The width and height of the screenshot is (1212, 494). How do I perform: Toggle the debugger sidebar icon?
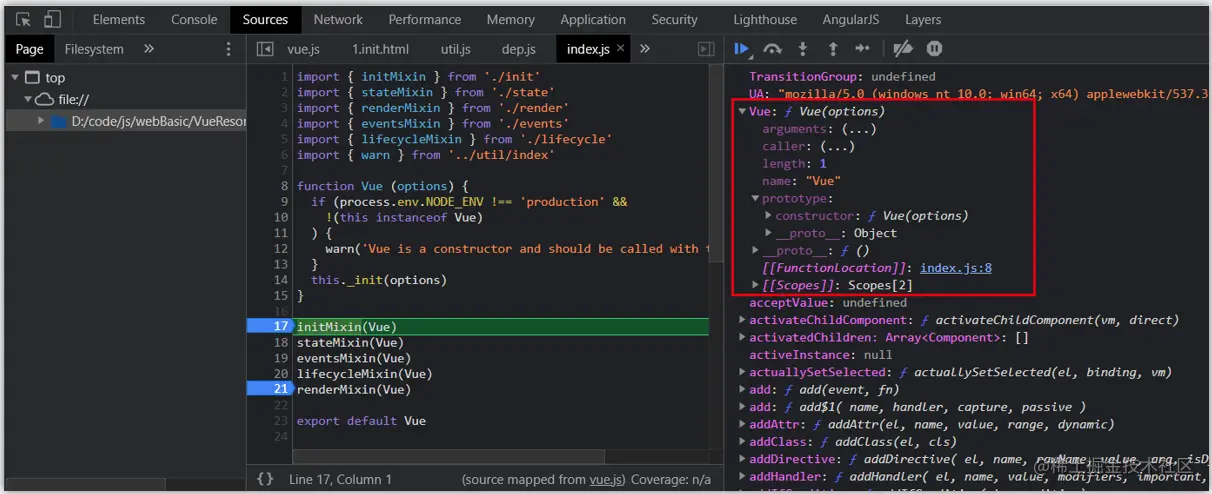(706, 49)
